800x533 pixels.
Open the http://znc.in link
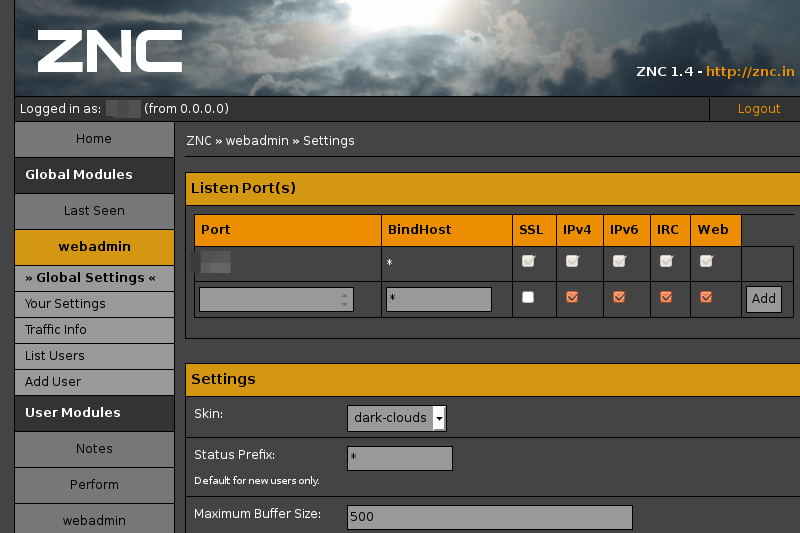click(750, 71)
